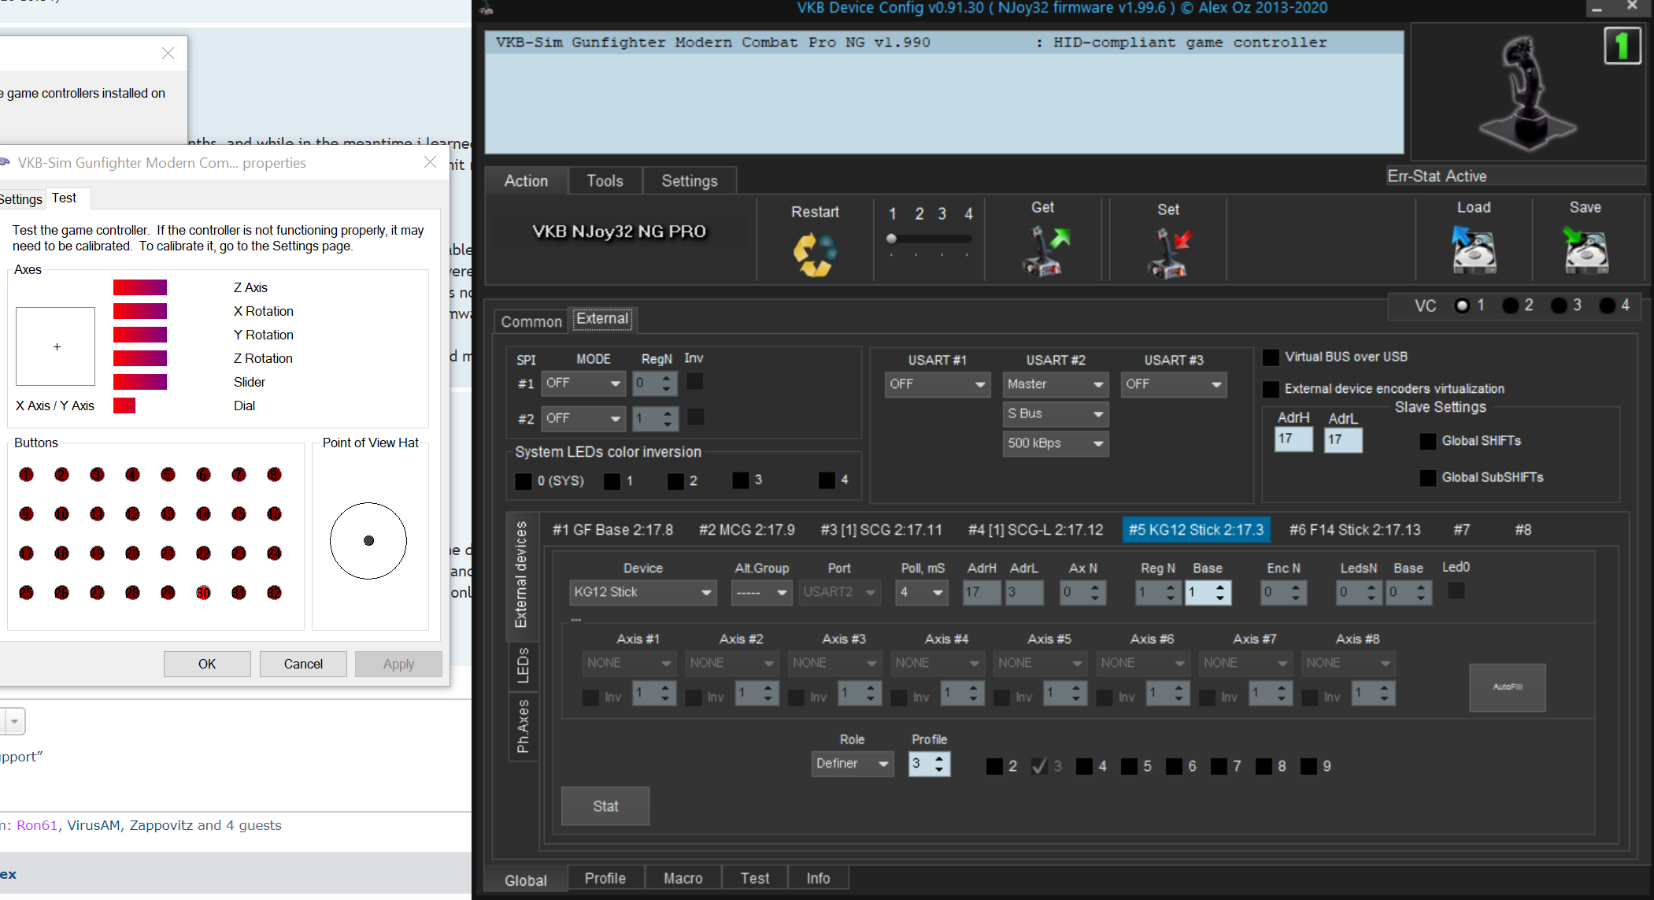Click OK in the properties dialog
1654x900 pixels.
207,664
